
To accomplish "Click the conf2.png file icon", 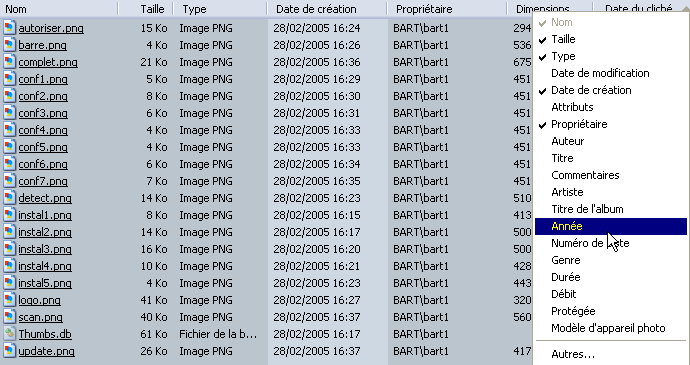I will tap(9, 96).
